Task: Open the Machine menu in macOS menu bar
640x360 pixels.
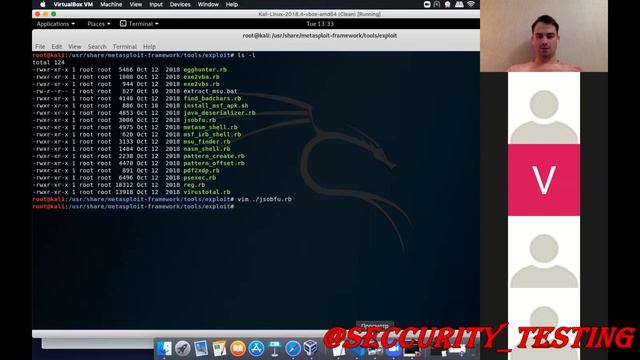Action: (x=111, y=4)
